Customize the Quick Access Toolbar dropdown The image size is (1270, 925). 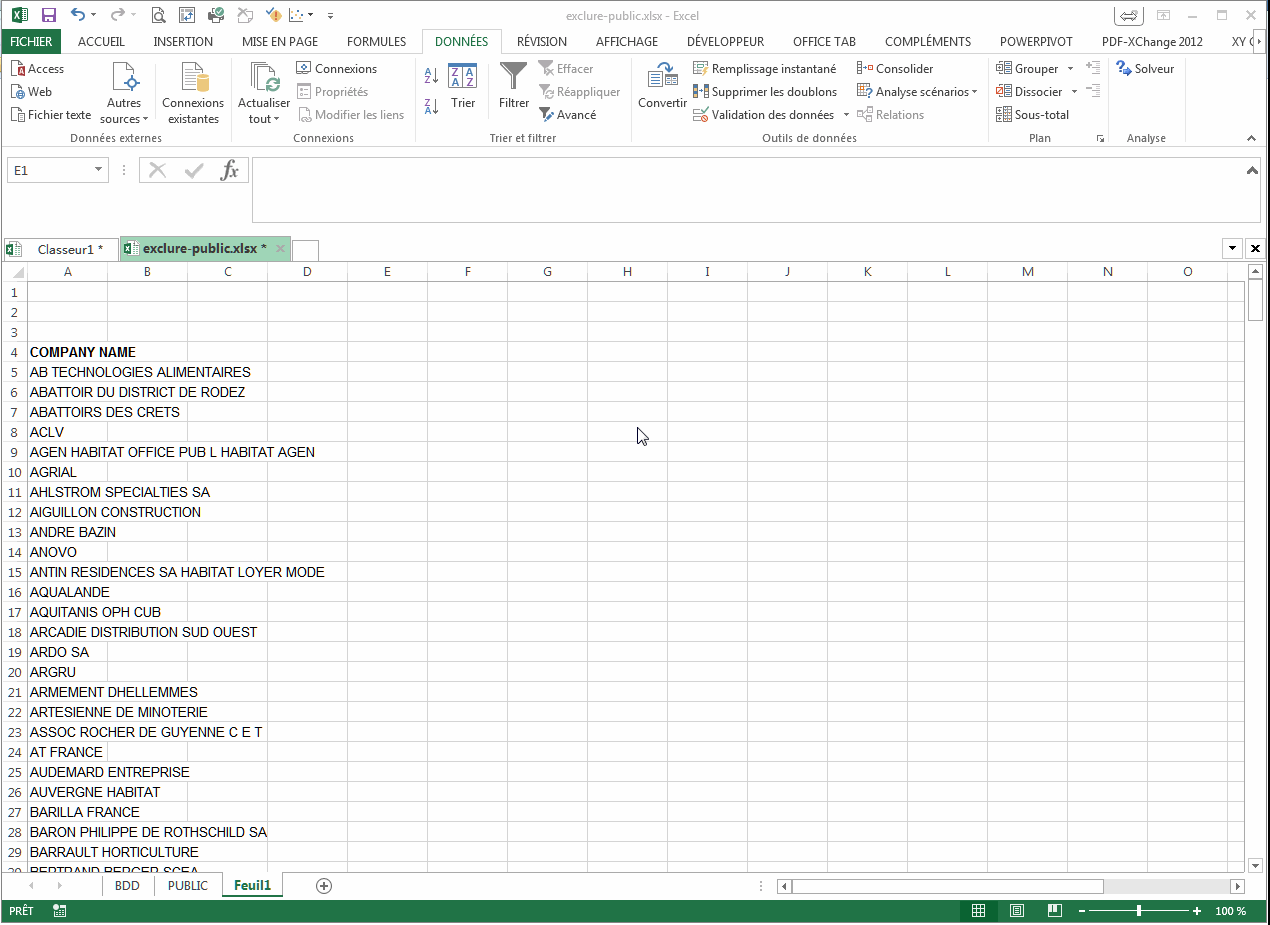(330, 15)
